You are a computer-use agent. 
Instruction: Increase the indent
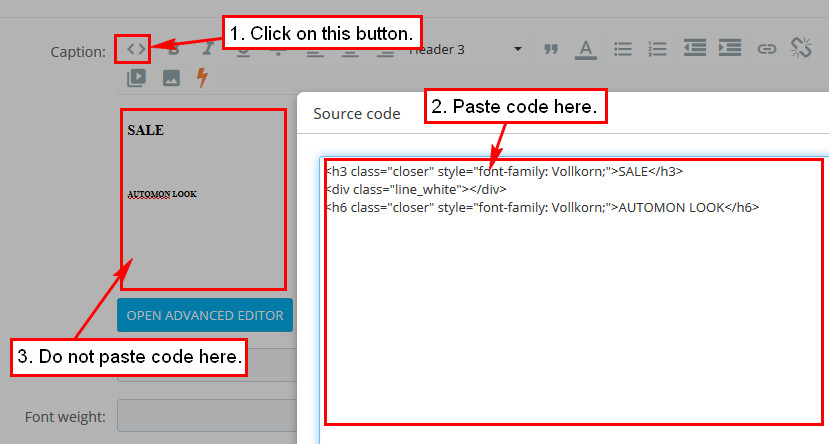click(x=730, y=48)
